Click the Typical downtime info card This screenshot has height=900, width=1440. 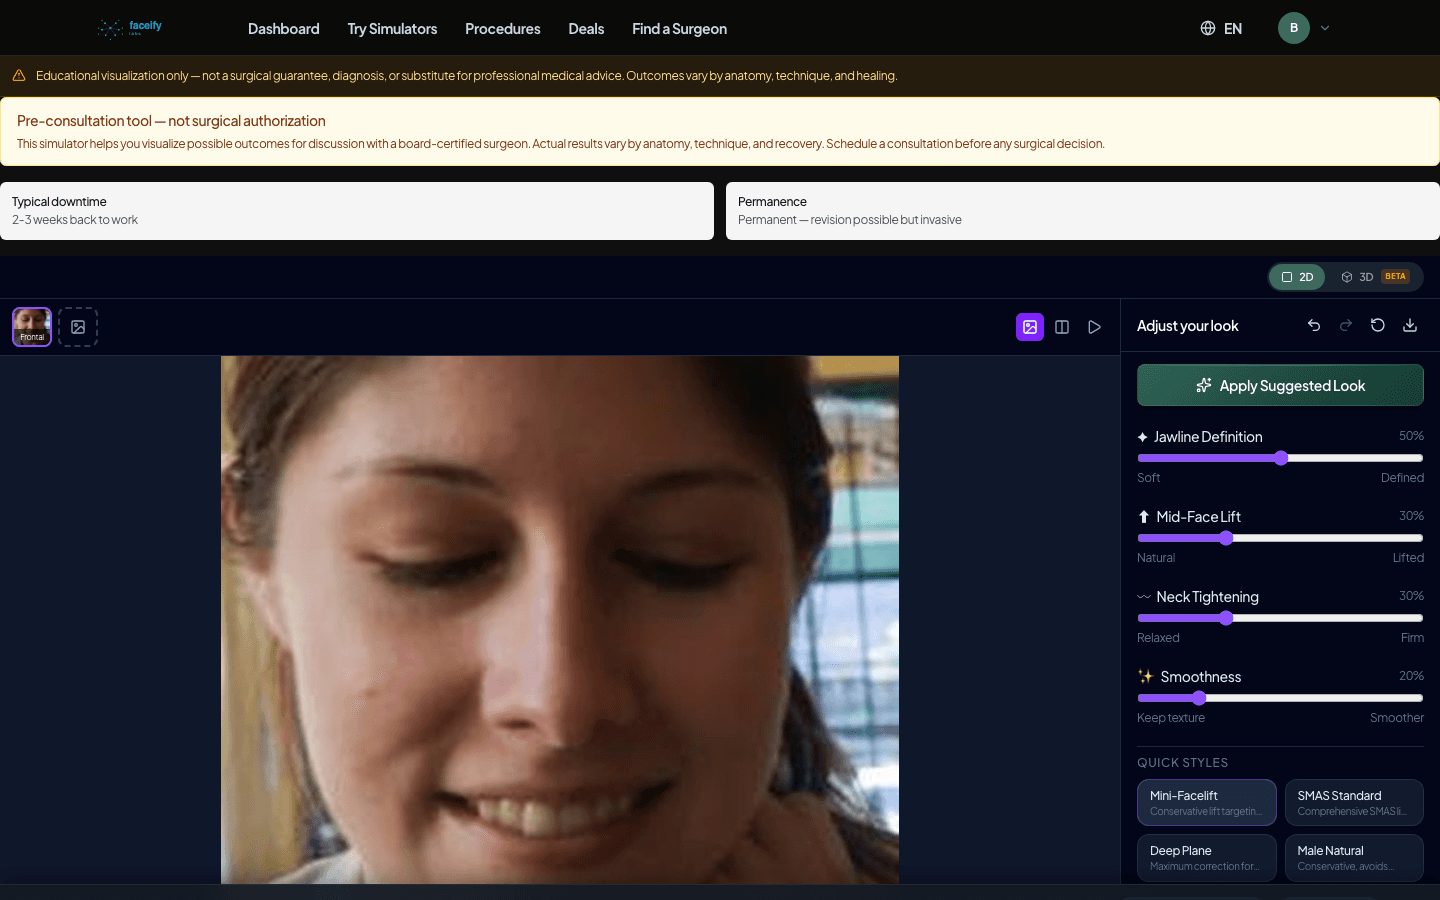pyautogui.click(x=357, y=211)
